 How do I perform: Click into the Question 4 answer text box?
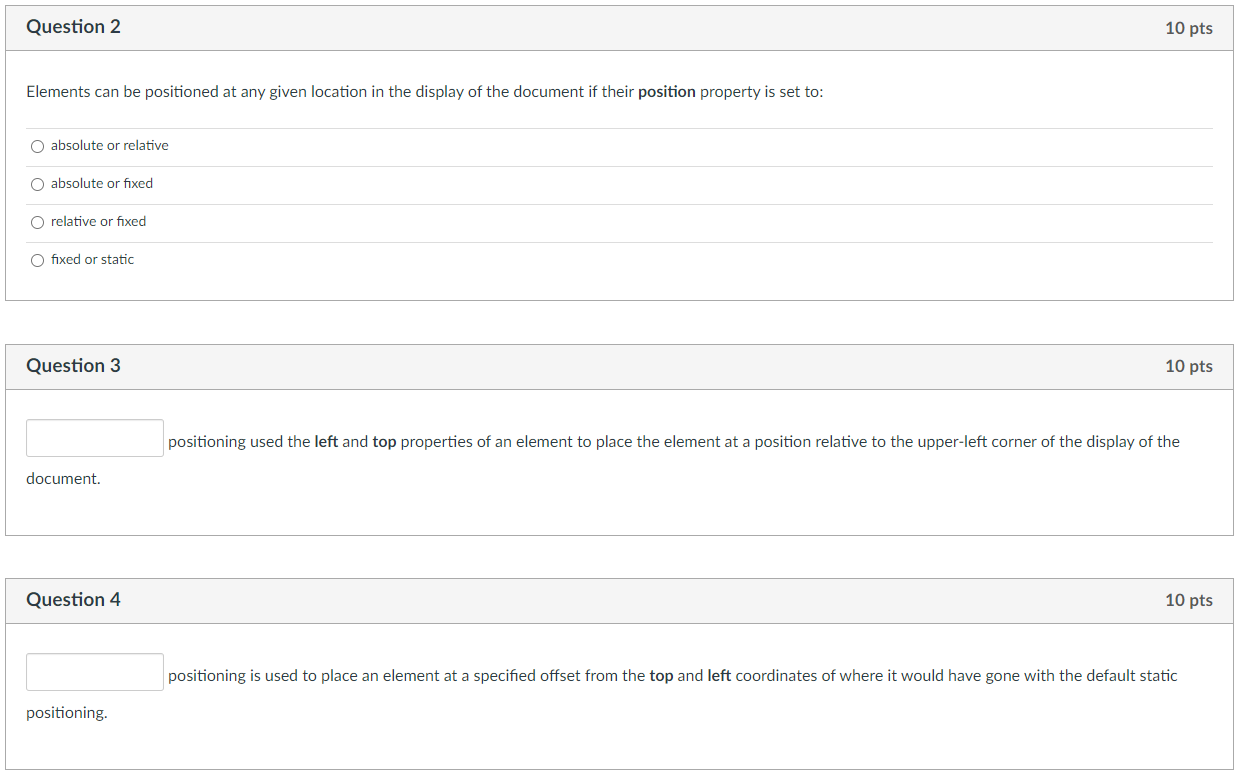(95, 672)
